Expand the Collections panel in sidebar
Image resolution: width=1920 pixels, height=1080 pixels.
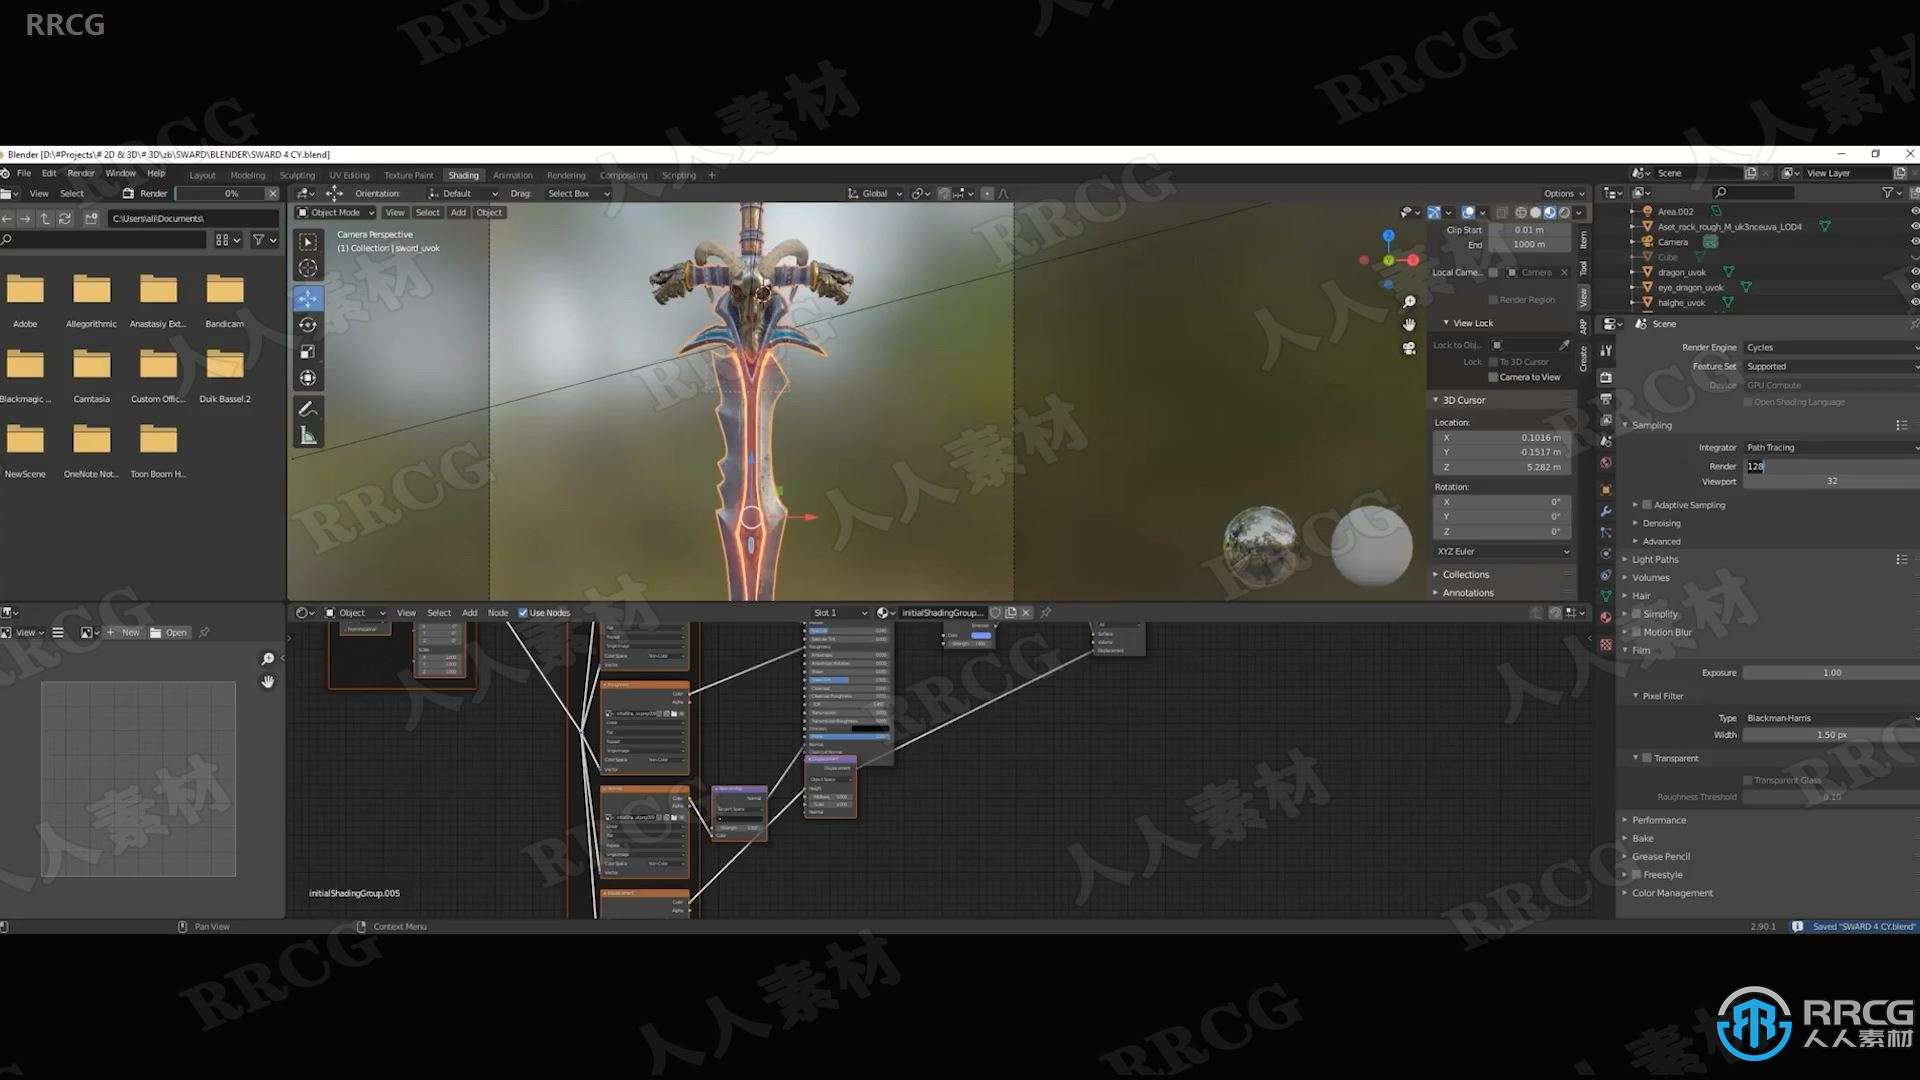(x=1466, y=575)
